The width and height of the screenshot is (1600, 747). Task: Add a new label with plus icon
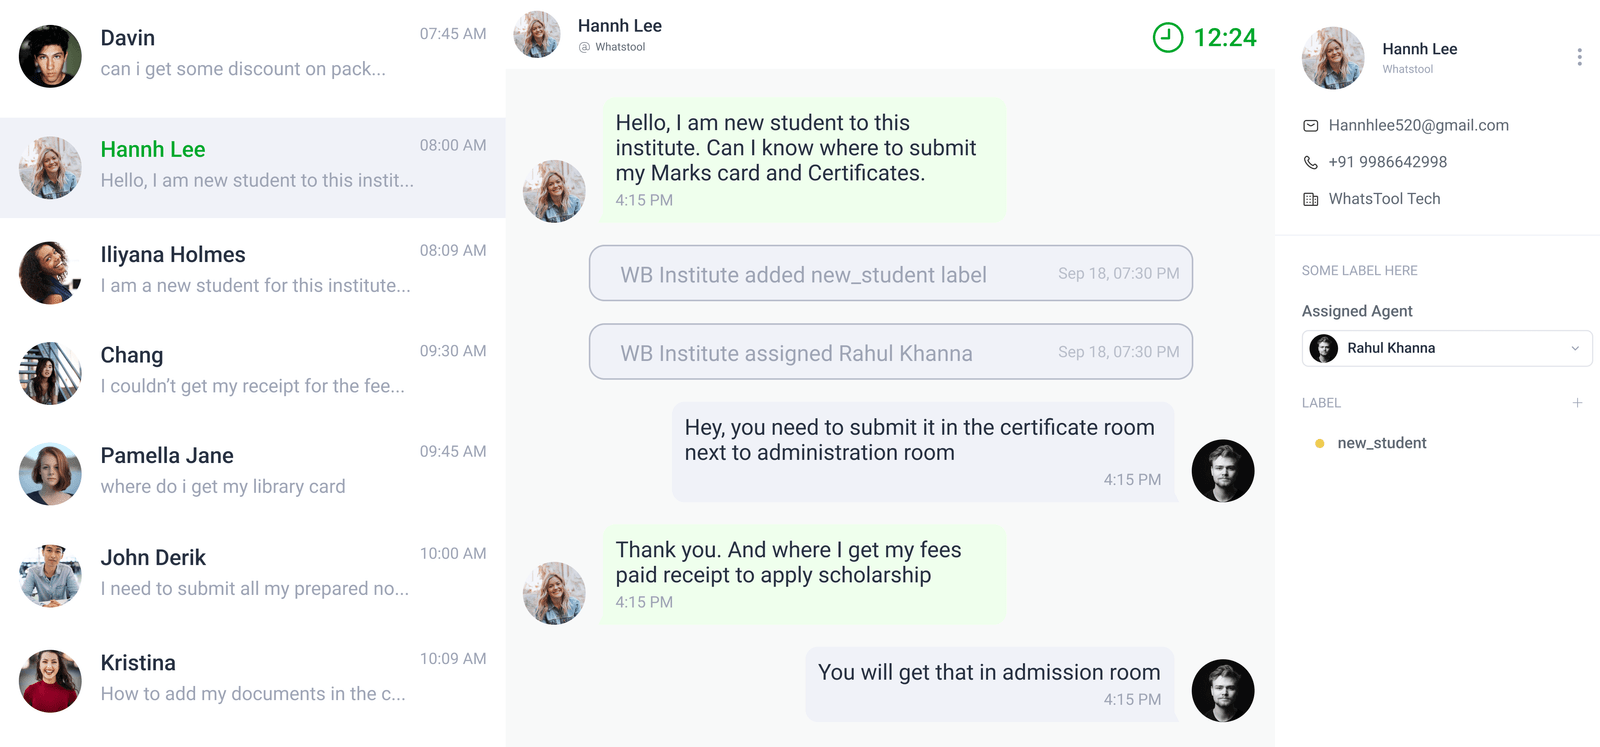coord(1577,403)
